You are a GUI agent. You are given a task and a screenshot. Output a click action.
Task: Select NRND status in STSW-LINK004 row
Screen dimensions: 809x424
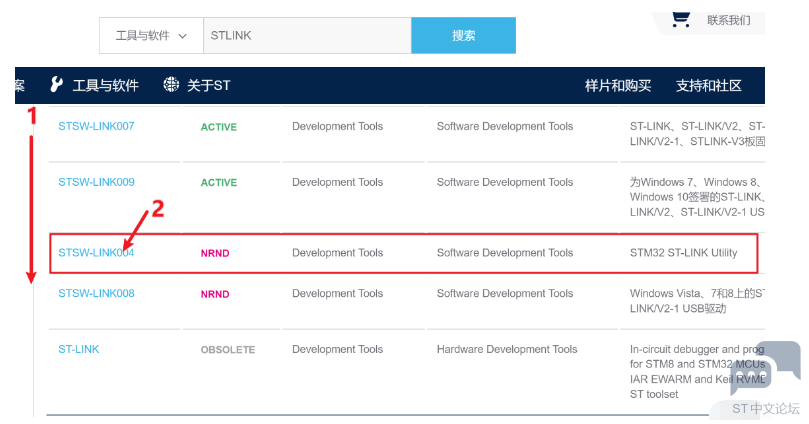click(x=215, y=253)
